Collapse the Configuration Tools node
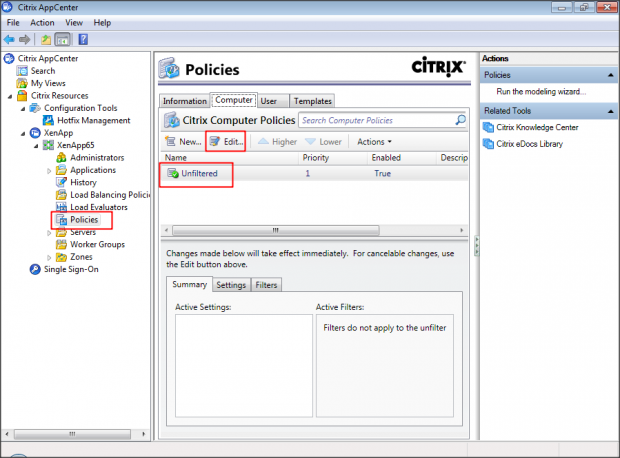The image size is (620, 458). (x=23, y=108)
